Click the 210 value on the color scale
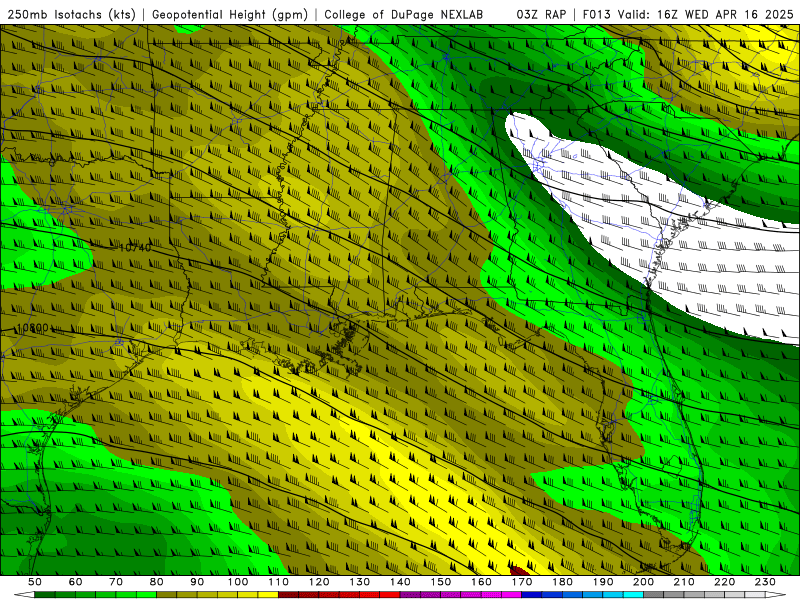Image resolution: width=800 pixels, height=600 pixels. coord(684,582)
